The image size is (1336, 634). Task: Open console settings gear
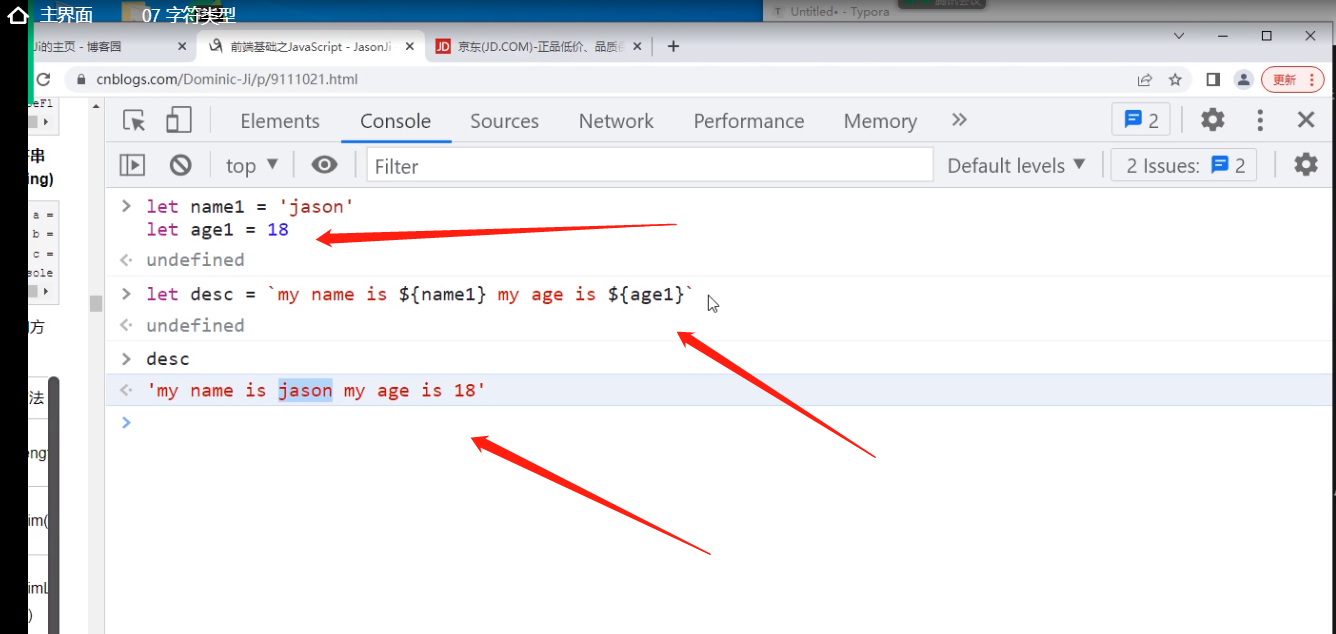click(1306, 165)
